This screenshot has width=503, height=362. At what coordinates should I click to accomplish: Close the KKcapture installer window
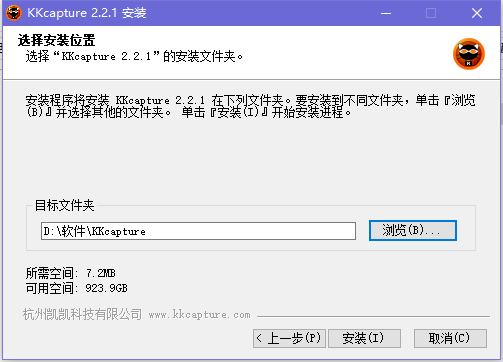[477, 13]
